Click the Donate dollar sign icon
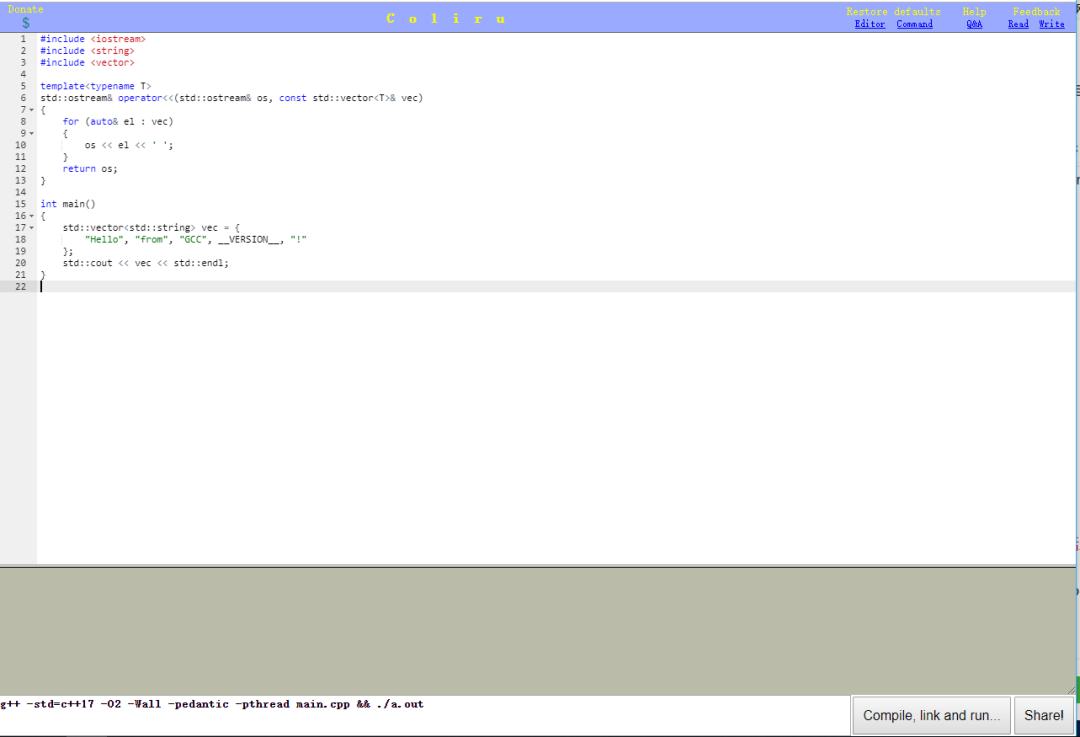Image resolution: width=1080 pixels, height=737 pixels. (25, 23)
